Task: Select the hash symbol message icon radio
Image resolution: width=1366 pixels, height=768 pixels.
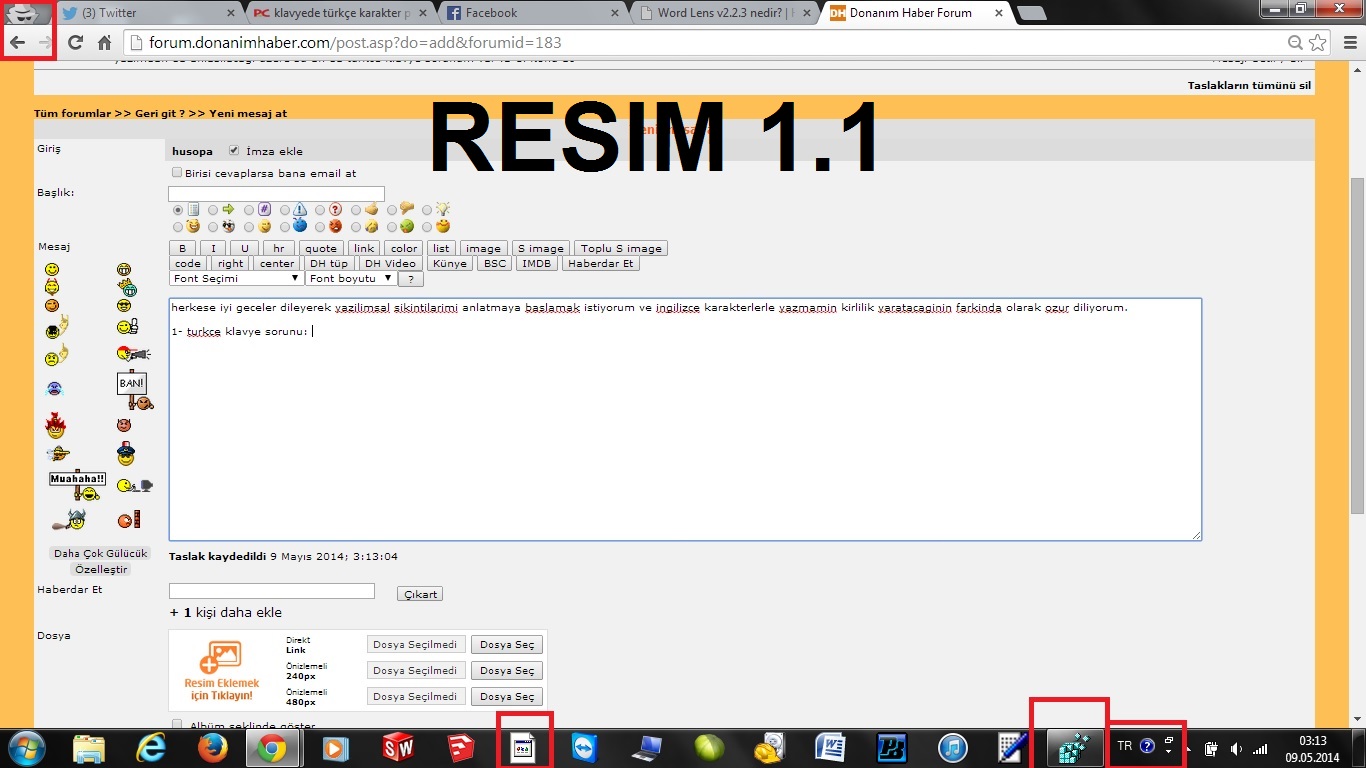Action: click(x=249, y=210)
